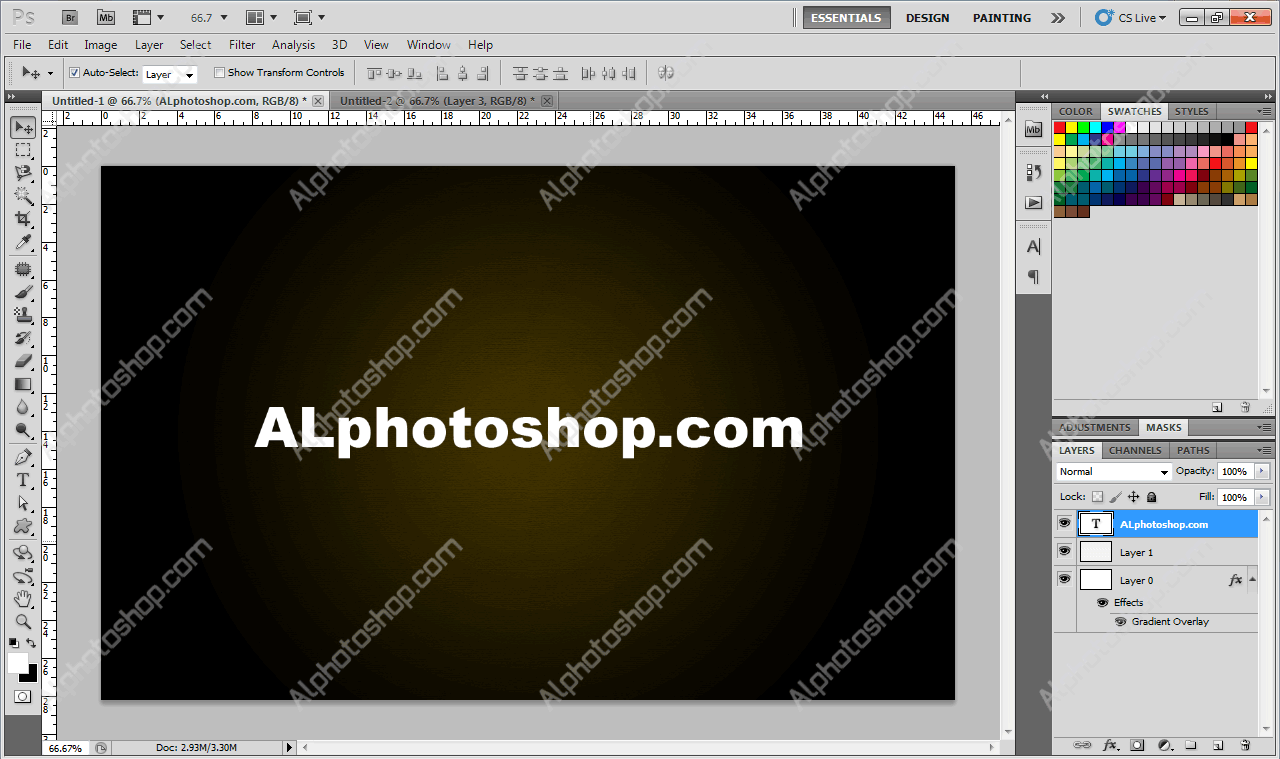The height and width of the screenshot is (759, 1280).
Task: Toggle Gradient Overlay effect visibility
Action: [x=1121, y=621]
